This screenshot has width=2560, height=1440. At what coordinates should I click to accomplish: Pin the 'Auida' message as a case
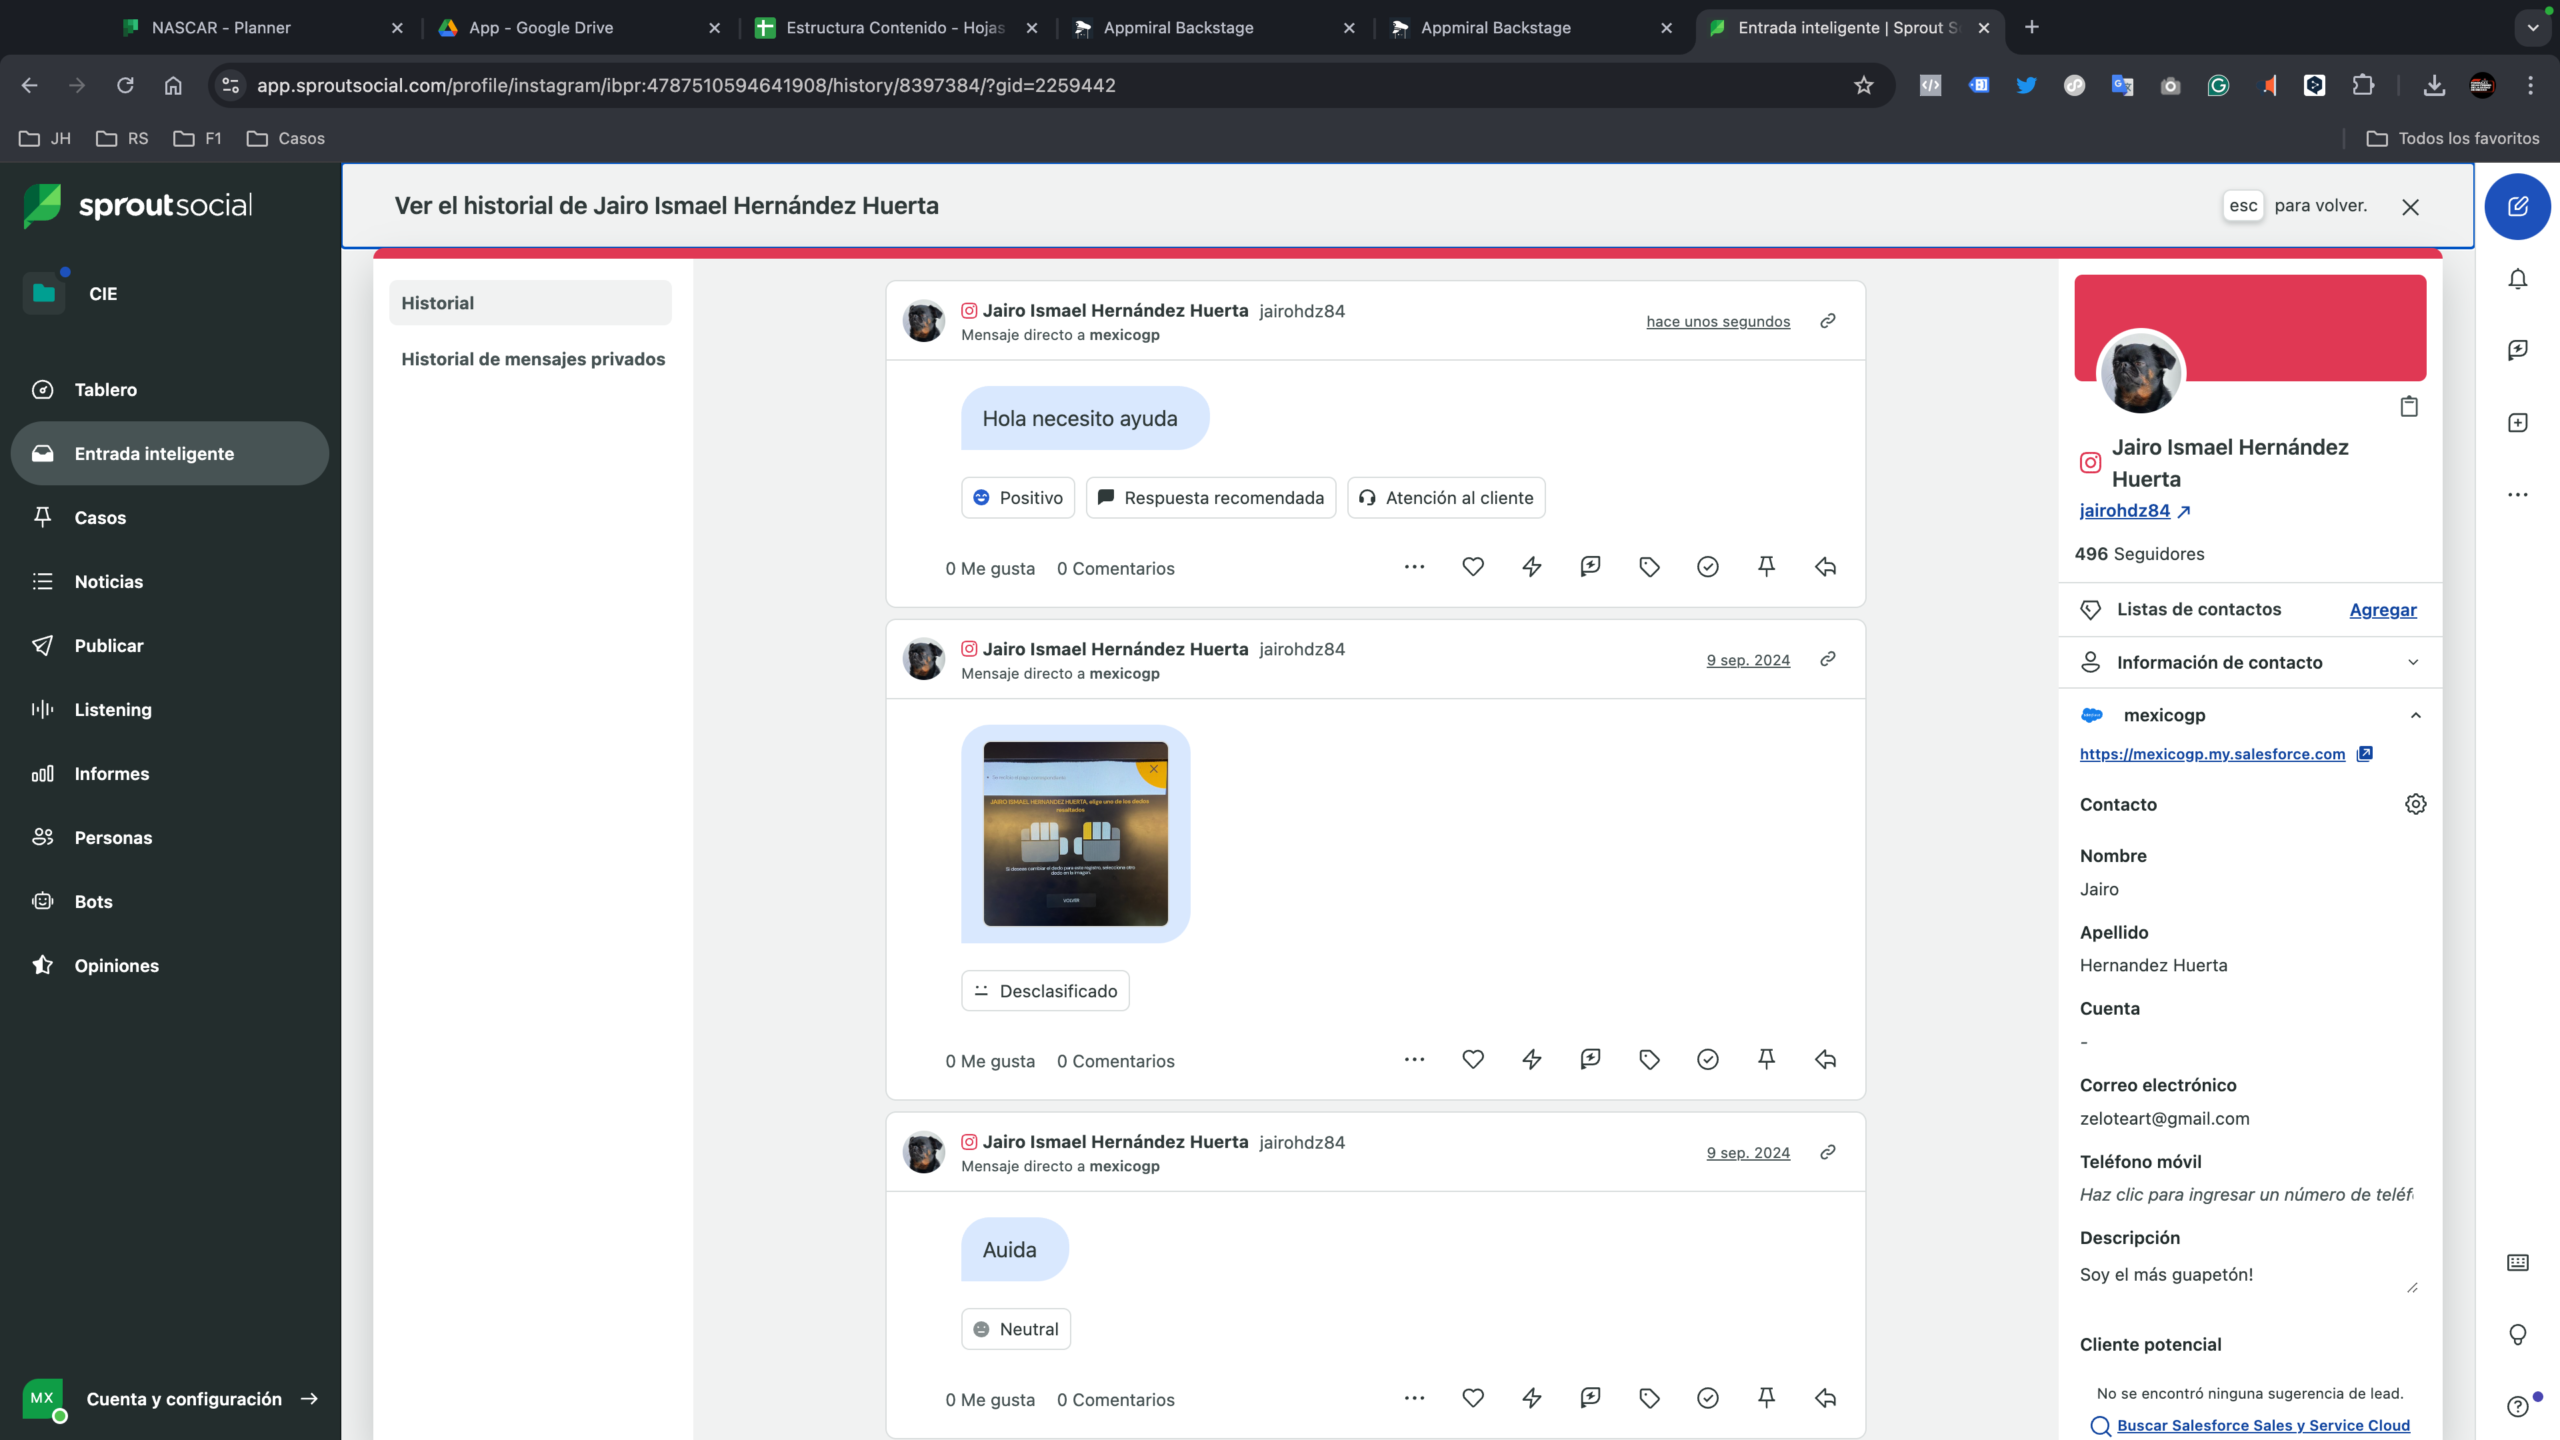coord(1767,1398)
